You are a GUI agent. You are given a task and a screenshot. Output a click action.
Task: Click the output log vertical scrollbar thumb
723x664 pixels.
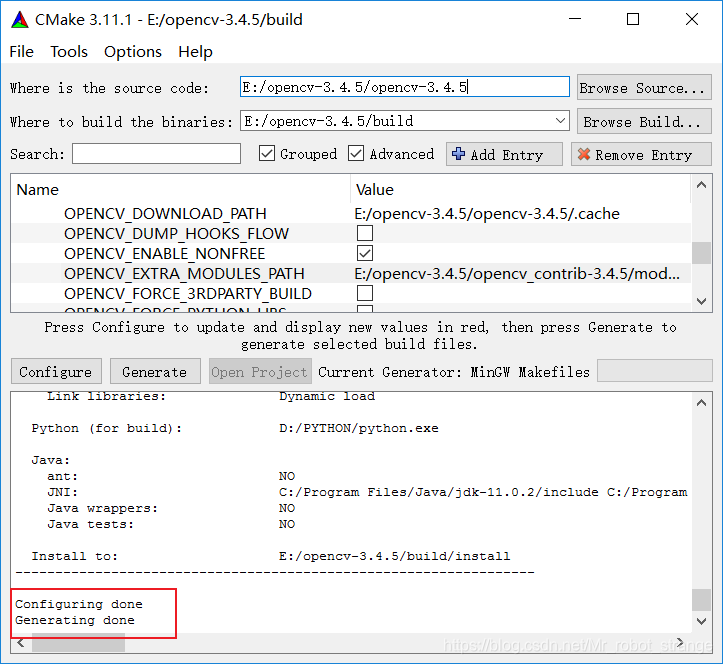click(x=701, y=599)
